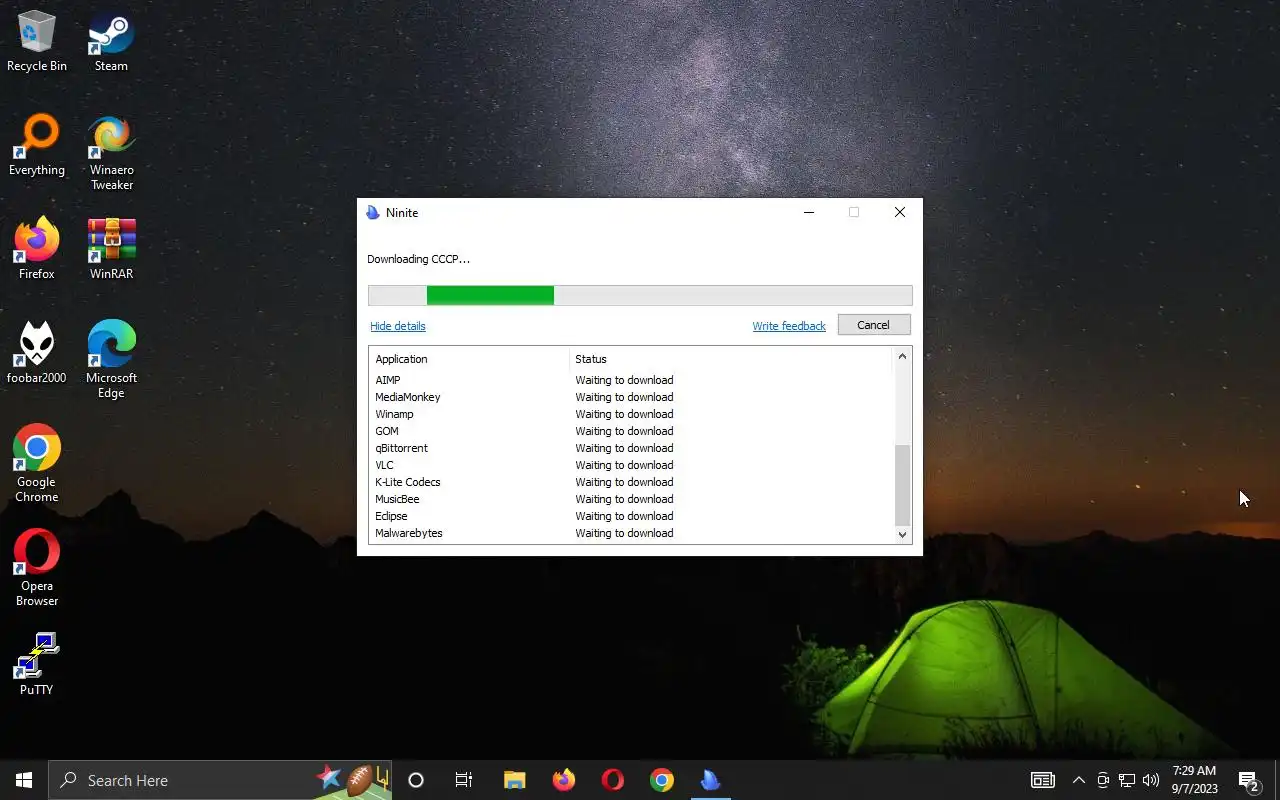1280x800 pixels.
Task: Minimize the Ninite window
Action: 809,212
